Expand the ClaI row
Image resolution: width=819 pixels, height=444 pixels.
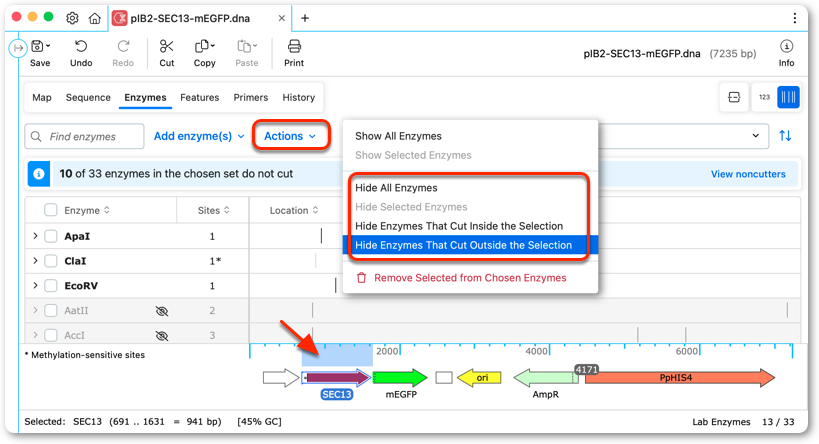[35, 261]
